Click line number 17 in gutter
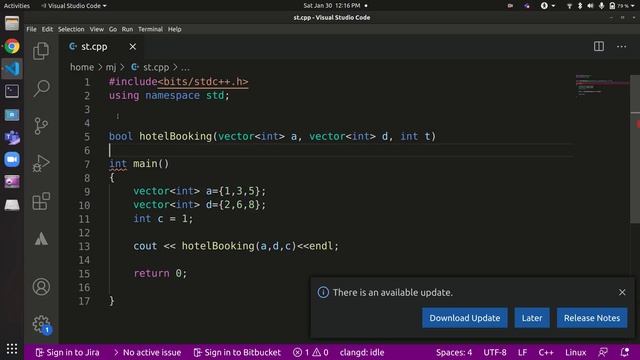This screenshot has width=640, height=360. click(x=84, y=301)
